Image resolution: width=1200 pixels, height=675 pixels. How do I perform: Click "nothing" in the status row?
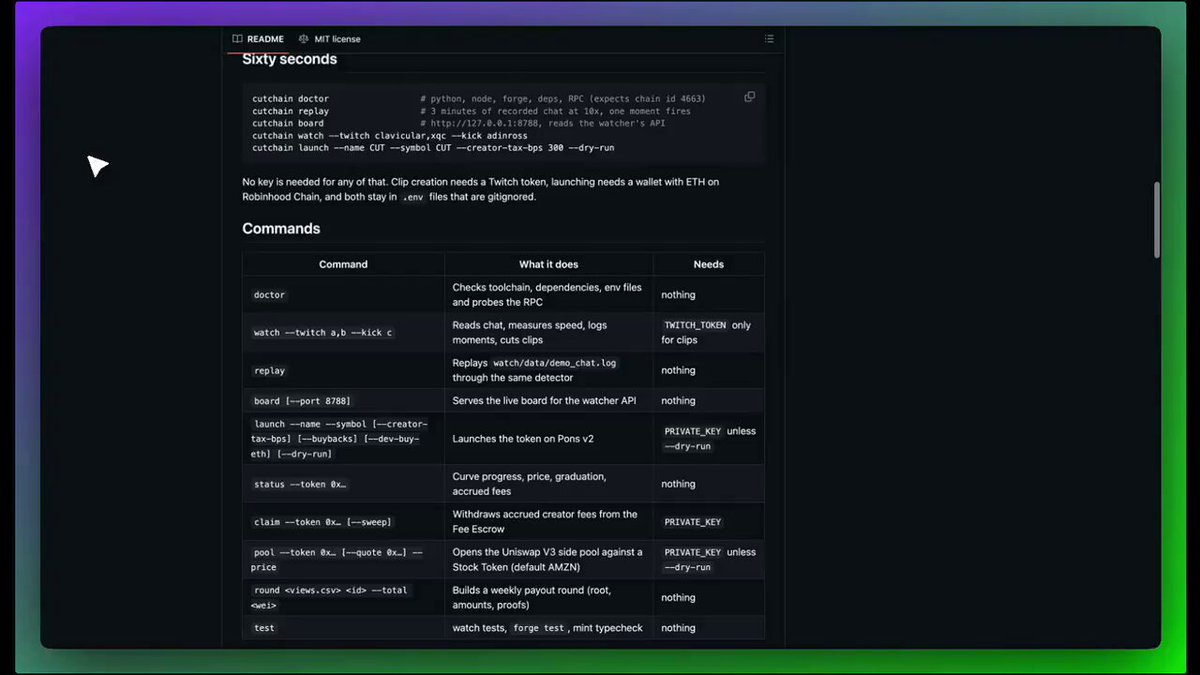click(x=678, y=484)
